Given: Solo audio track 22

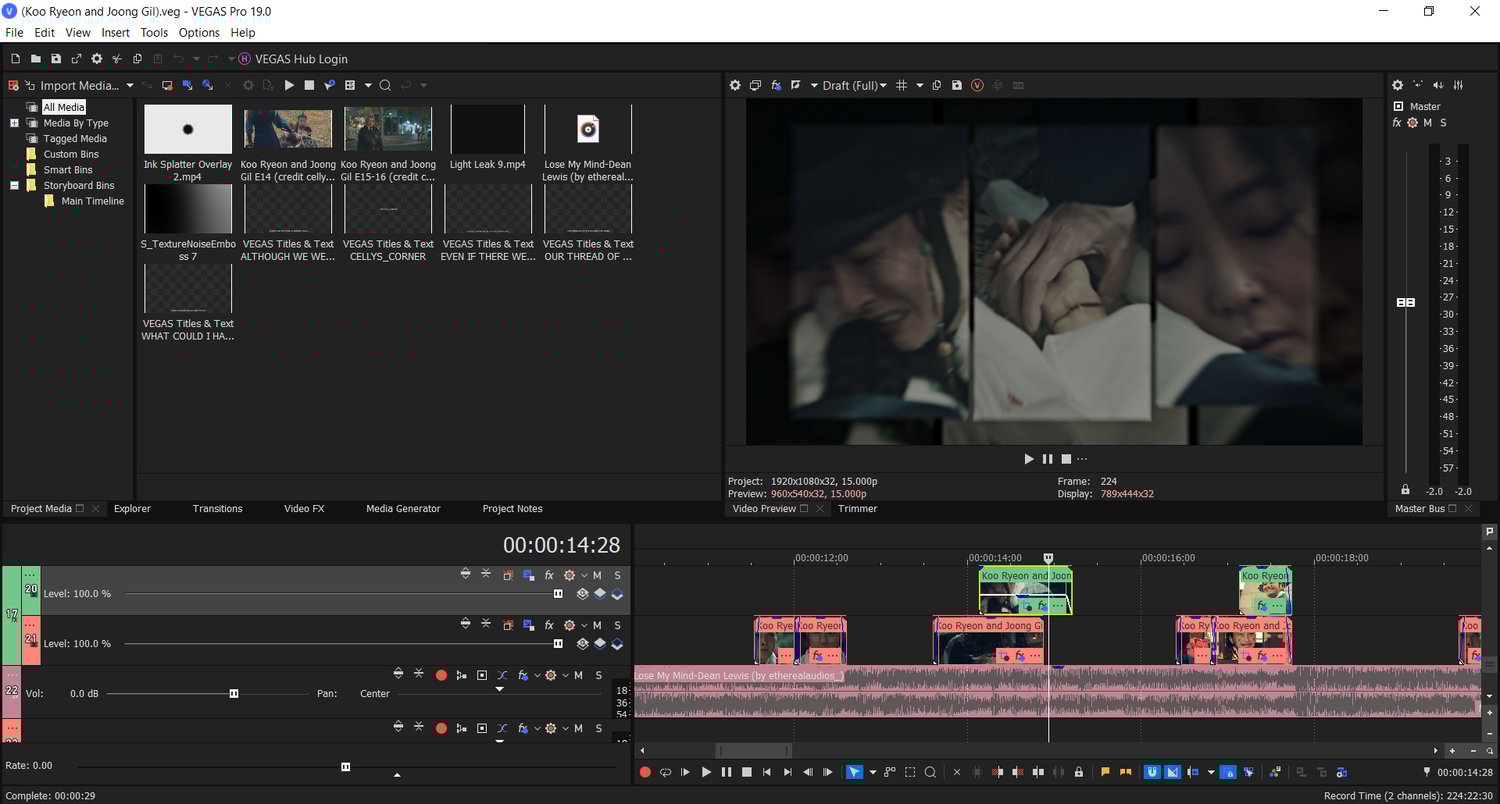Looking at the screenshot, I should [x=598, y=675].
